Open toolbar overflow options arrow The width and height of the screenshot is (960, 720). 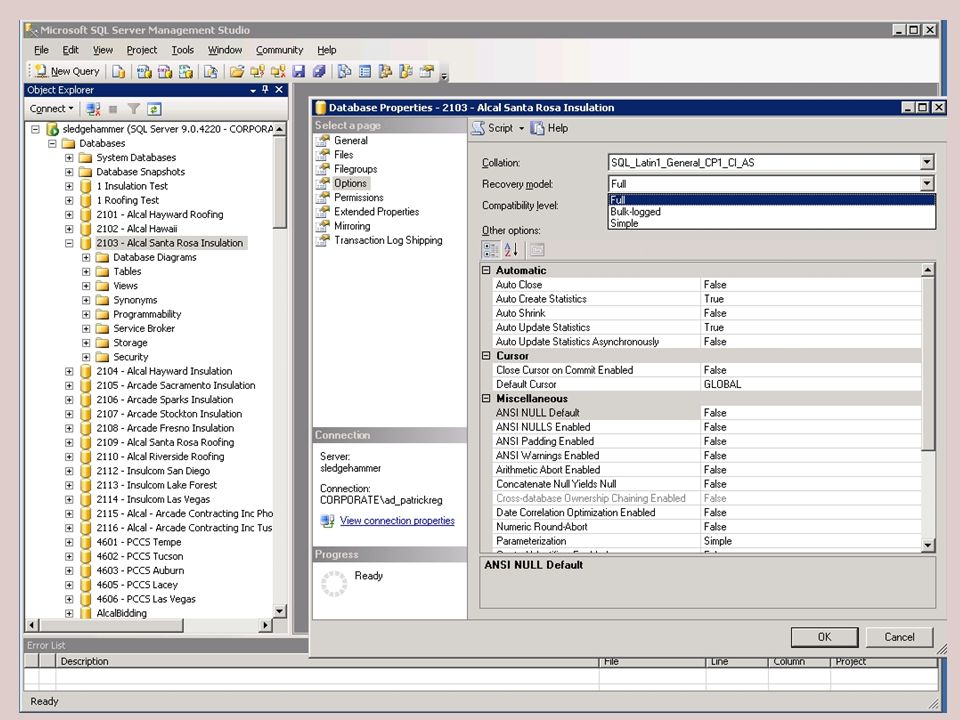point(444,75)
